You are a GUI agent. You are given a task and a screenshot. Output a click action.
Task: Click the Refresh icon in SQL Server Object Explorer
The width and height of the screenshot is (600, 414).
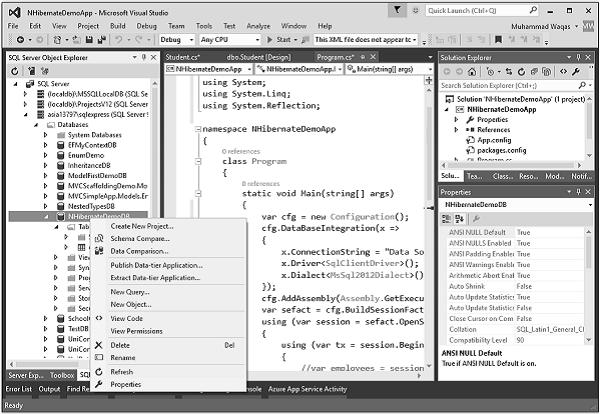click(15, 71)
